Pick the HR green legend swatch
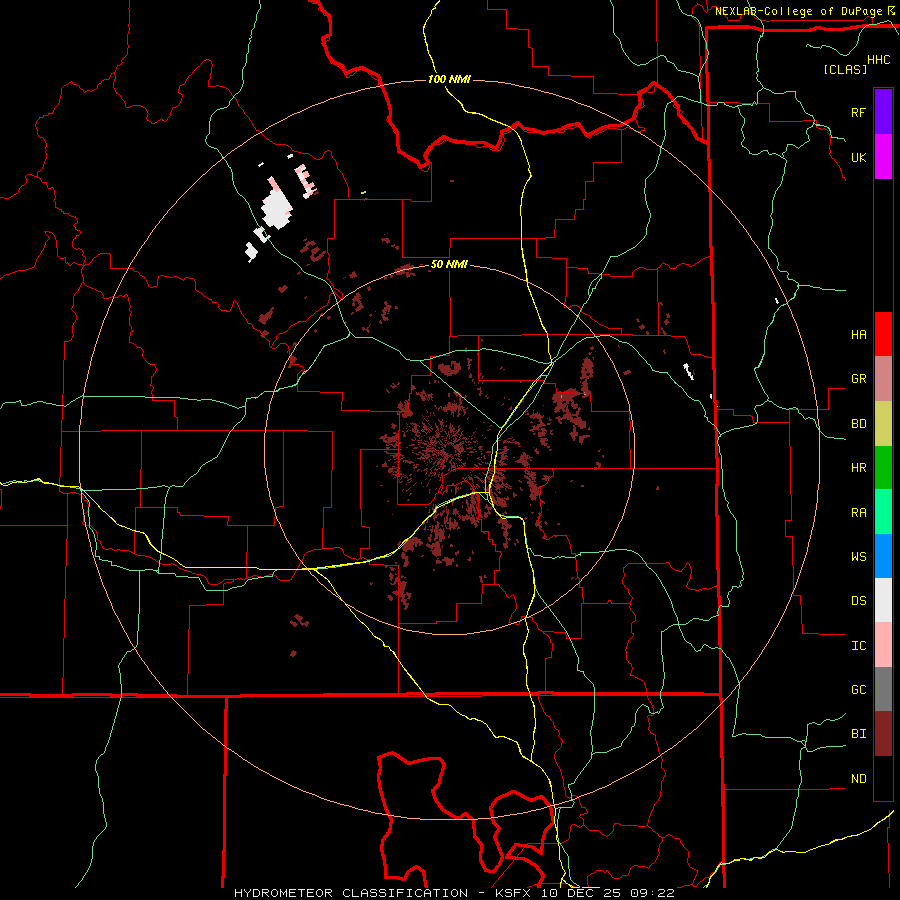The height and width of the screenshot is (900, 900). [883, 467]
